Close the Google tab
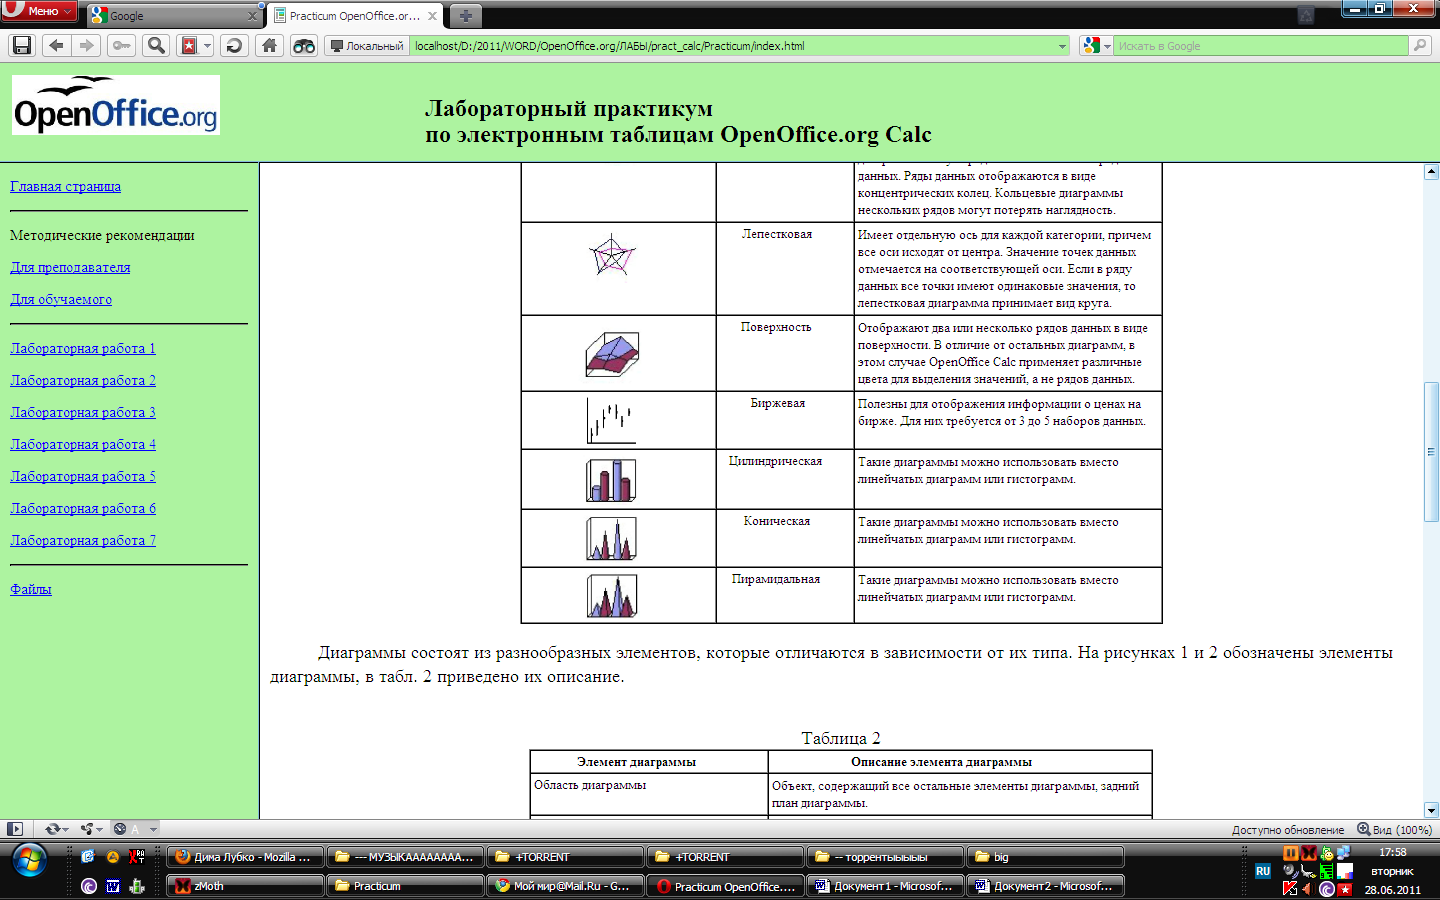 click(x=252, y=16)
